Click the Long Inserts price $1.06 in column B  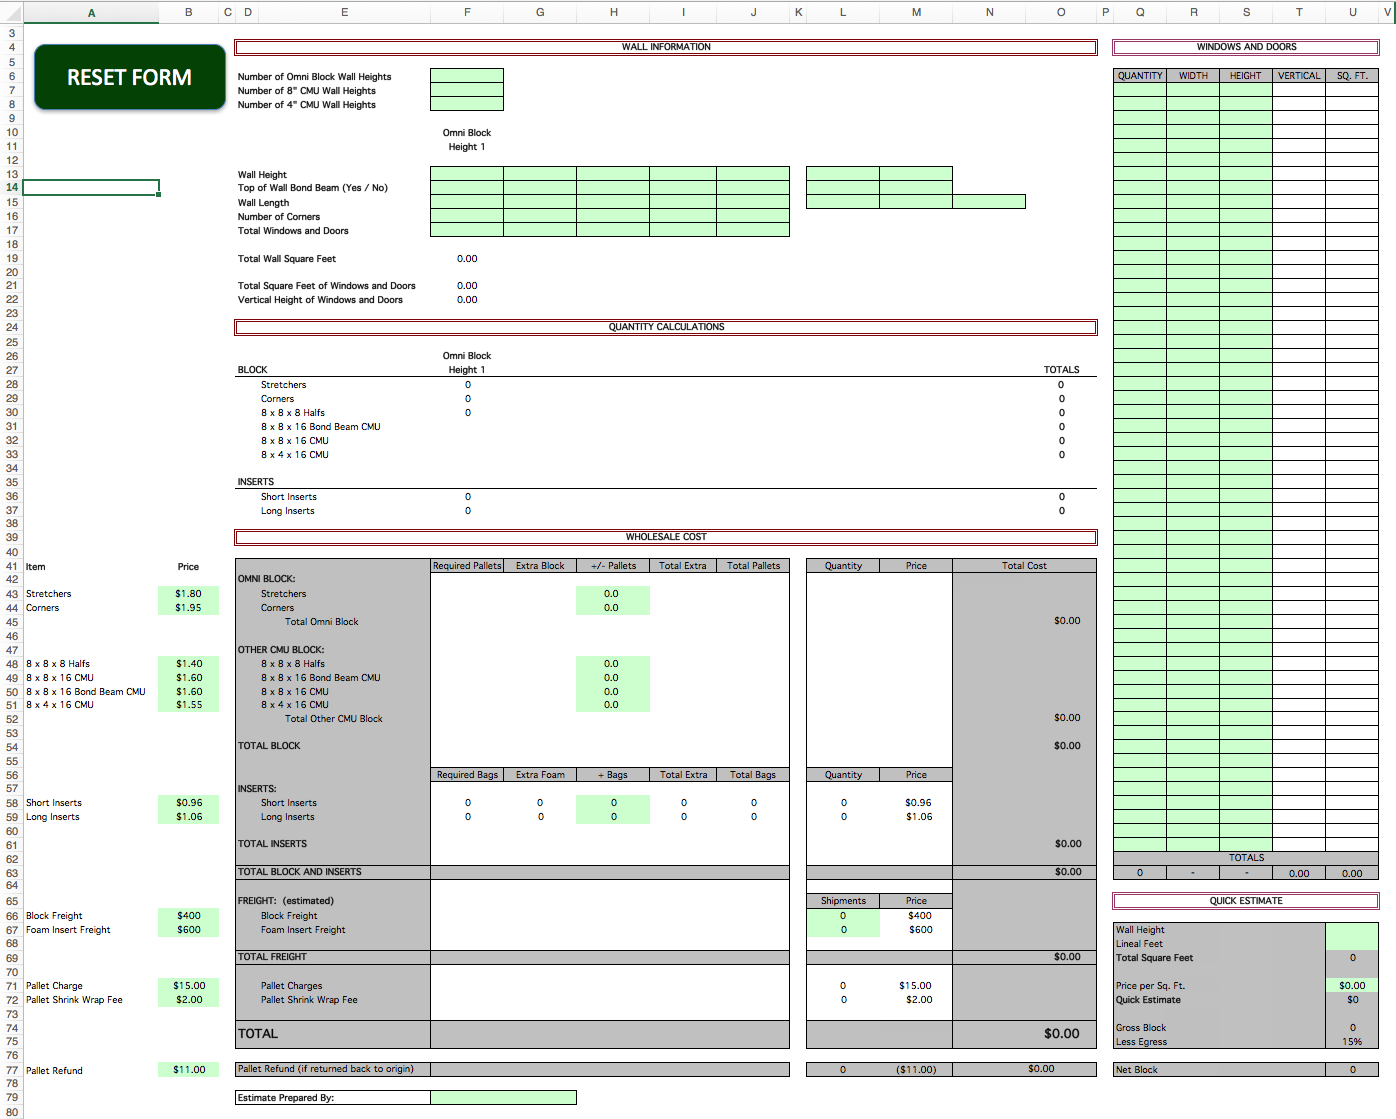[189, 817]
